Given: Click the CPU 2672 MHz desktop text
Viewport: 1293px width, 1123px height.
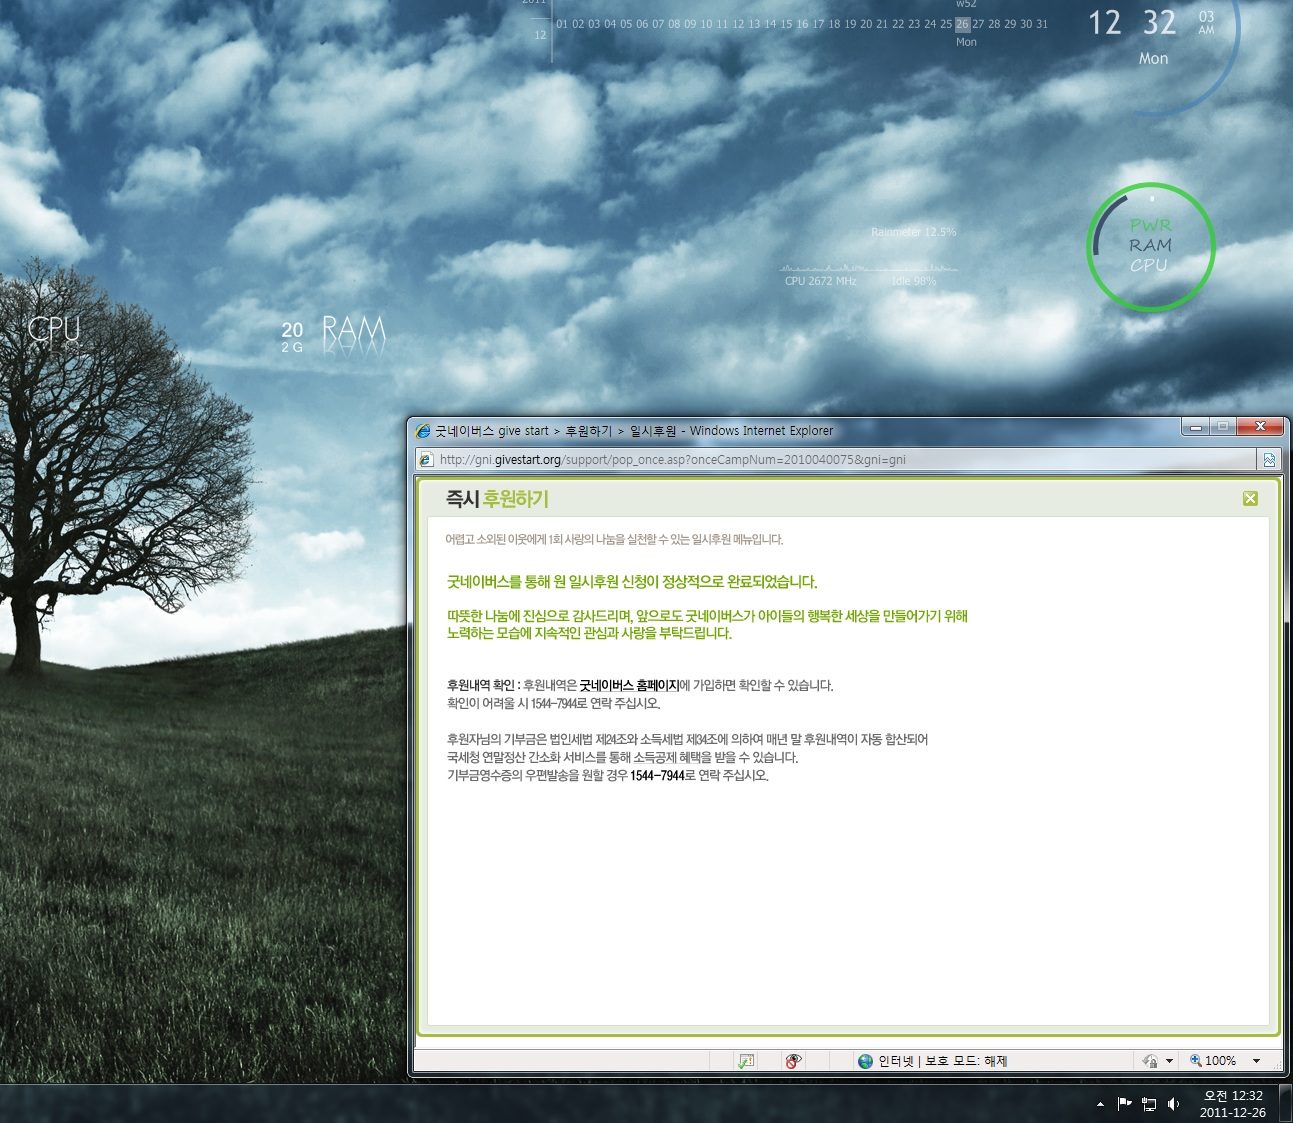Looking at the screenshot, I should click(x=820, y=281).
